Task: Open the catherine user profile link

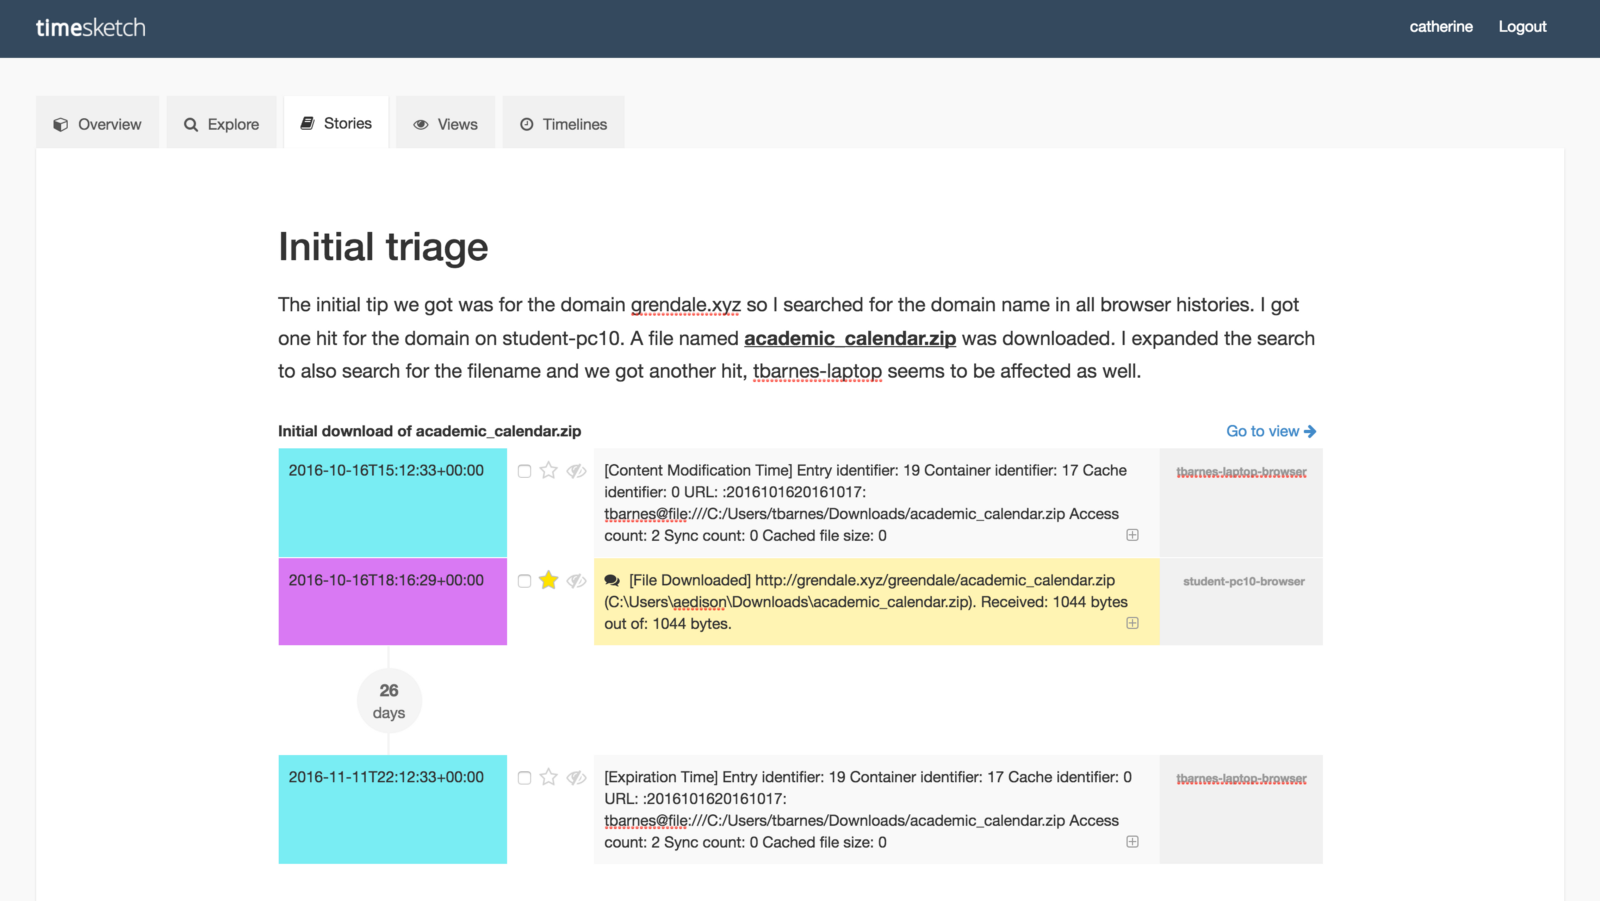Action: (1440, 27)
